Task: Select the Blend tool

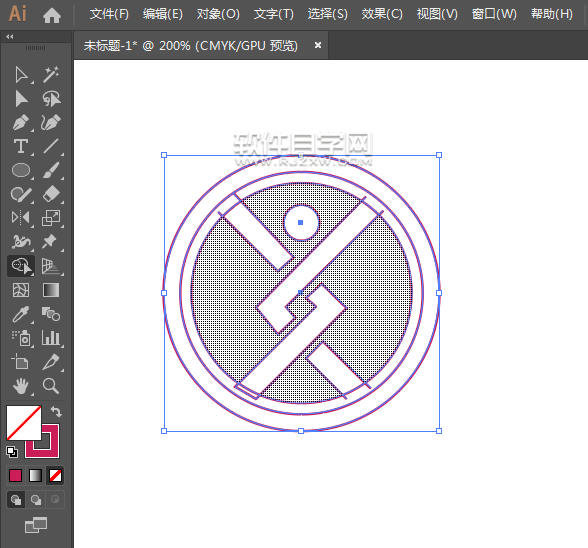Action: (51, 314)
